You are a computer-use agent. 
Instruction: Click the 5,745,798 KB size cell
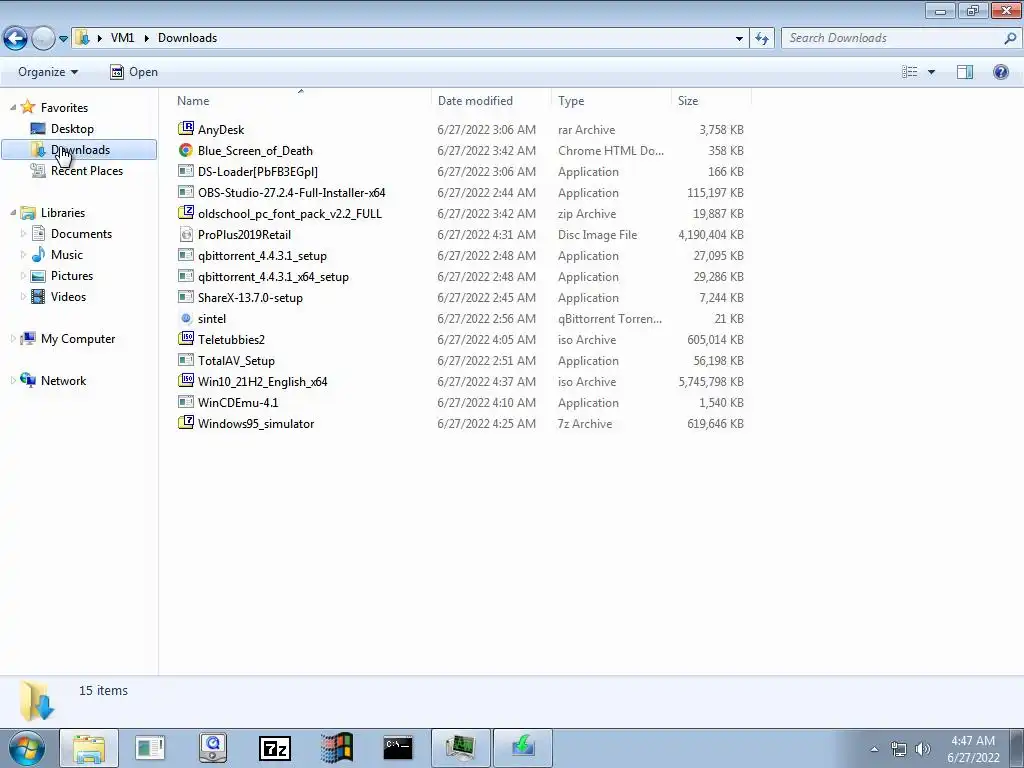point(711,381)
